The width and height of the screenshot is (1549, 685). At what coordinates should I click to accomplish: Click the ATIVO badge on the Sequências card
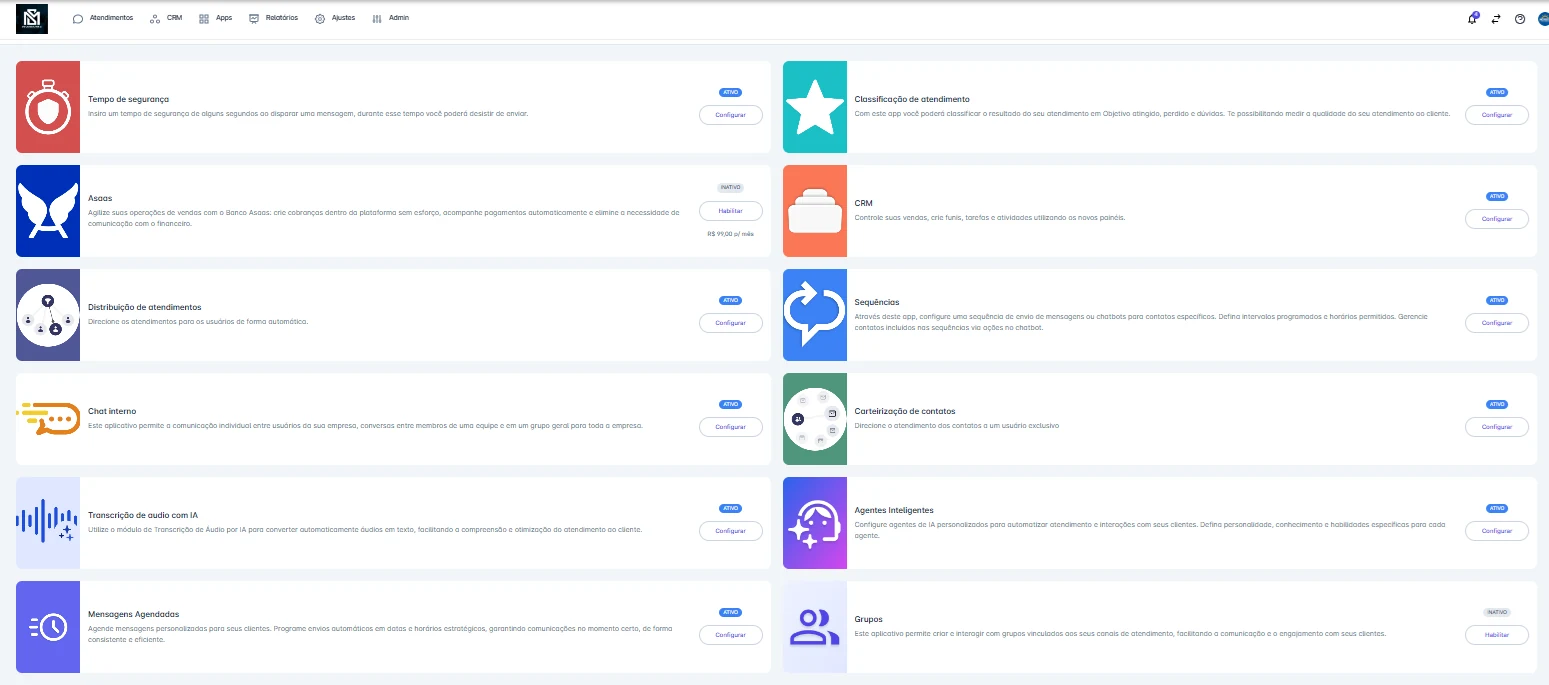[x=1497, y=300]
